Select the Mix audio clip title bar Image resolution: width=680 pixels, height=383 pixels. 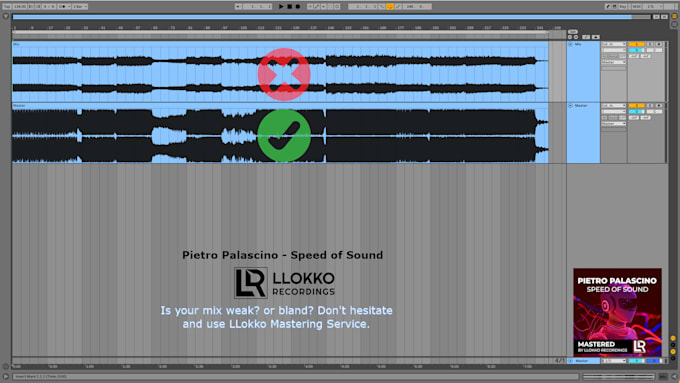pyautogui.click(x=280, y=44)
